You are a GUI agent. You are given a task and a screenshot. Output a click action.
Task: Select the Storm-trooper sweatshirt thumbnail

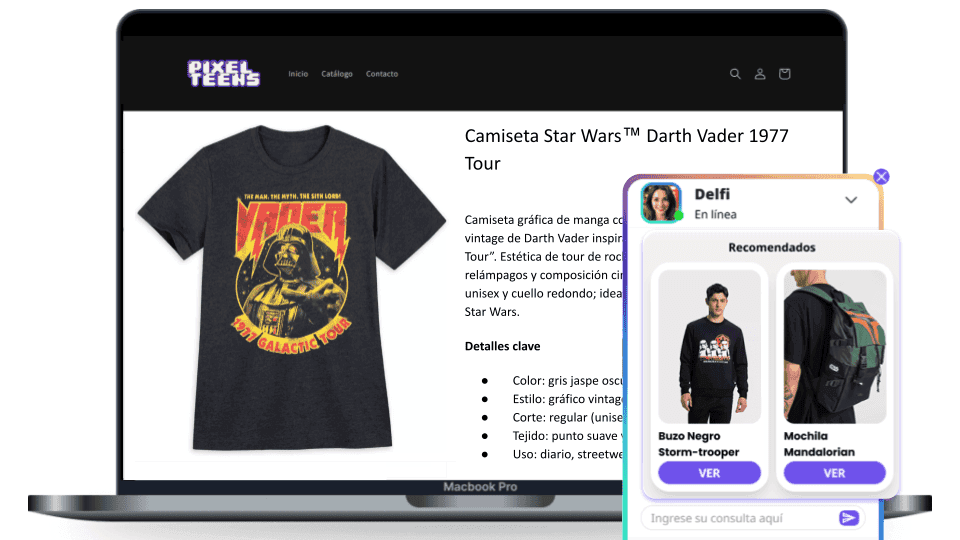click(710, 347)
